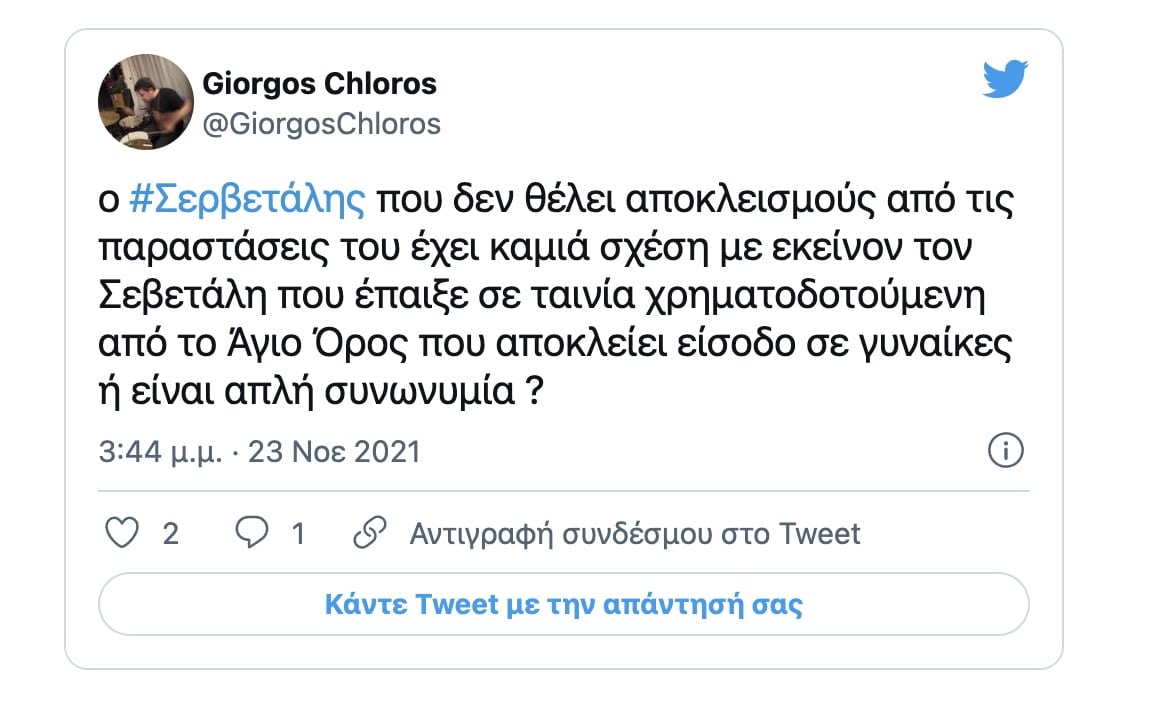Open Giorgos Chloros profile picture
The height and width of the screenshot is (724, 1166).
[145, 101]
